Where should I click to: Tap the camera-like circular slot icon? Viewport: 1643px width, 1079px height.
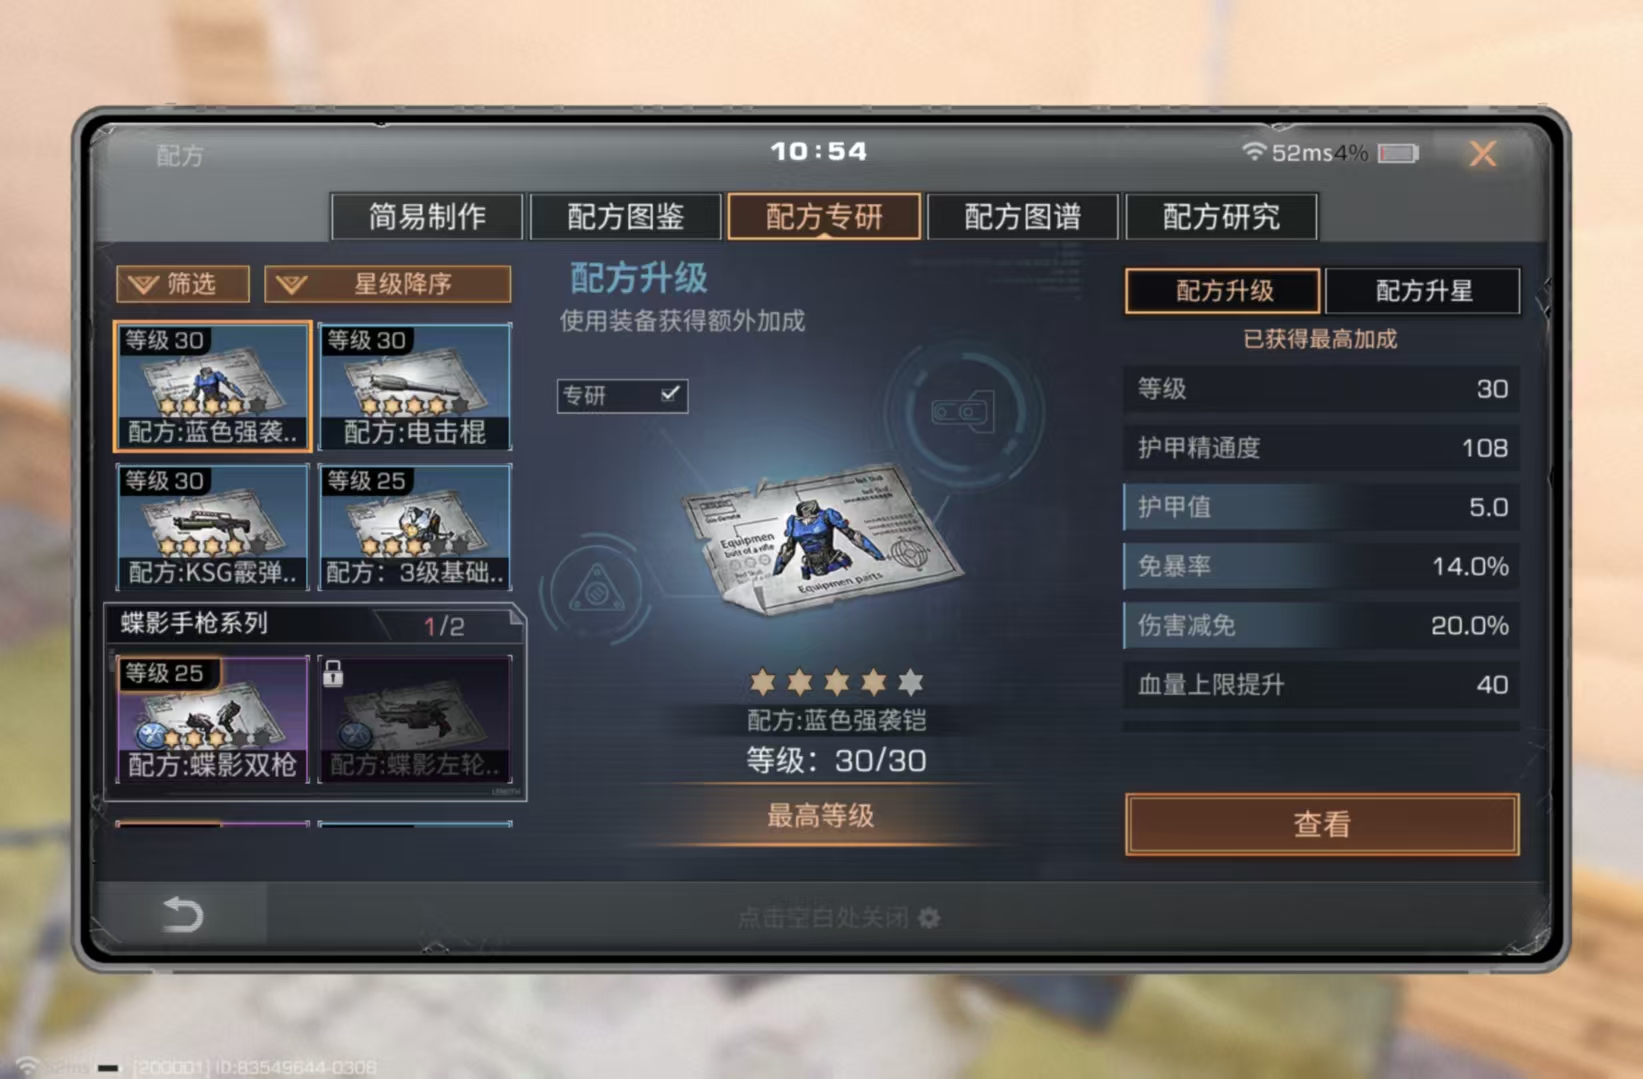click(963, 411)
